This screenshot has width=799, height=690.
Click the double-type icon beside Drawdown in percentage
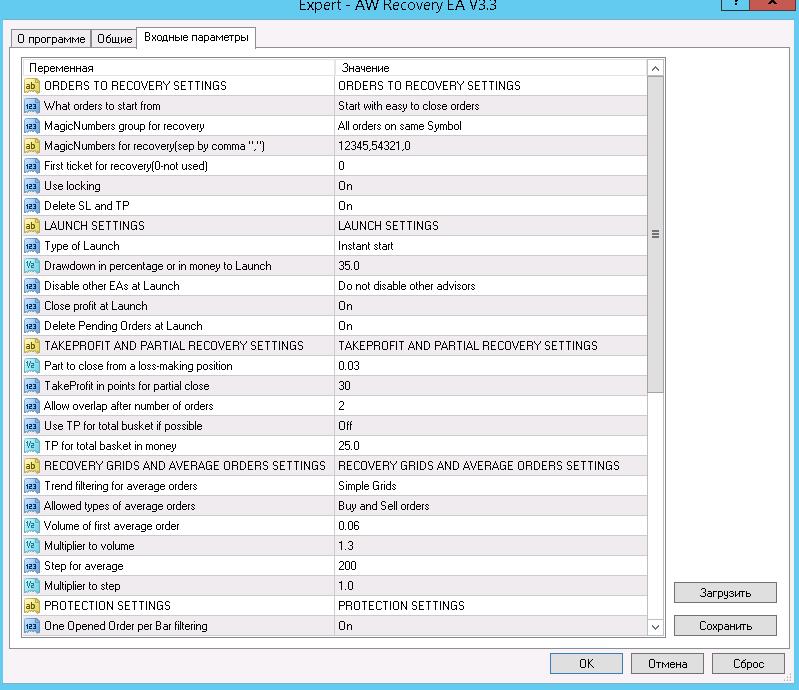click(x=32, y=266)
